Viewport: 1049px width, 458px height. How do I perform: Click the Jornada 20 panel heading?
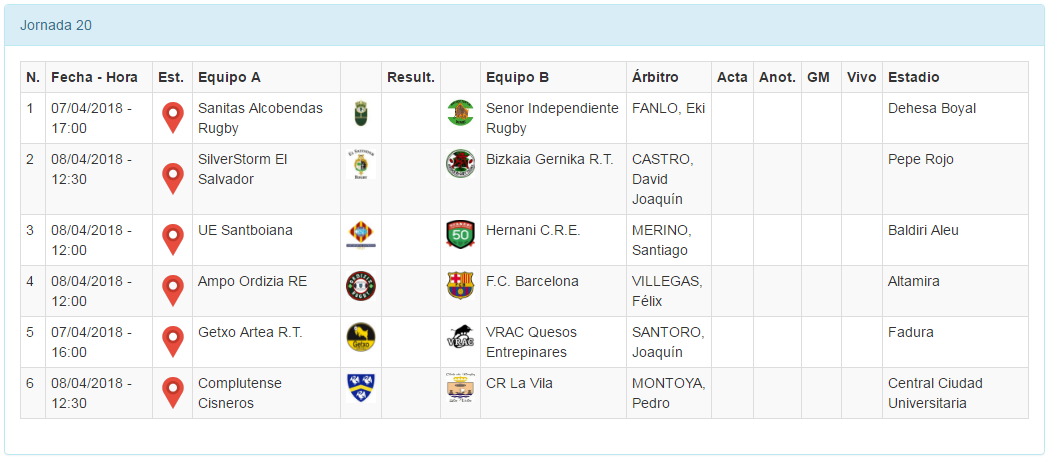pos(56,25)
